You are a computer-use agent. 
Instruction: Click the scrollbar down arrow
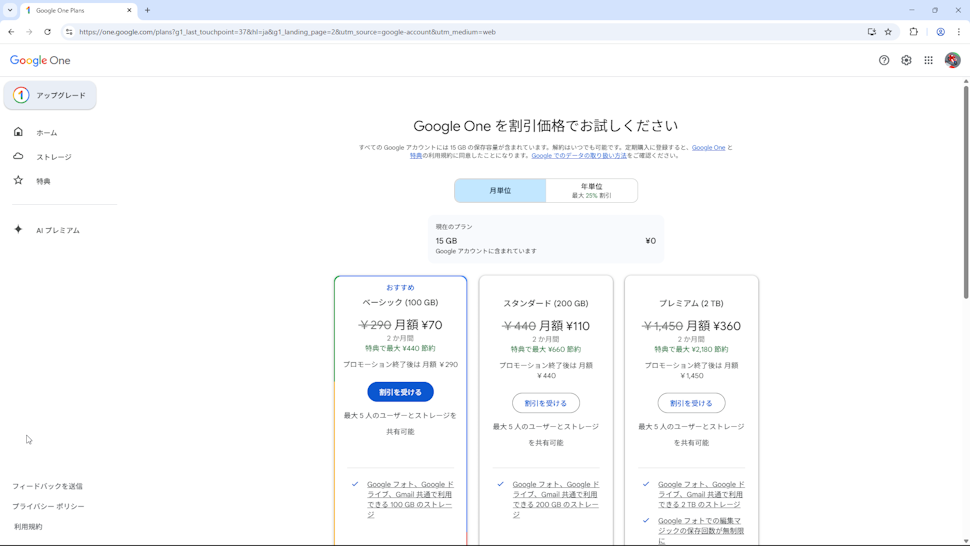point(966,541)
